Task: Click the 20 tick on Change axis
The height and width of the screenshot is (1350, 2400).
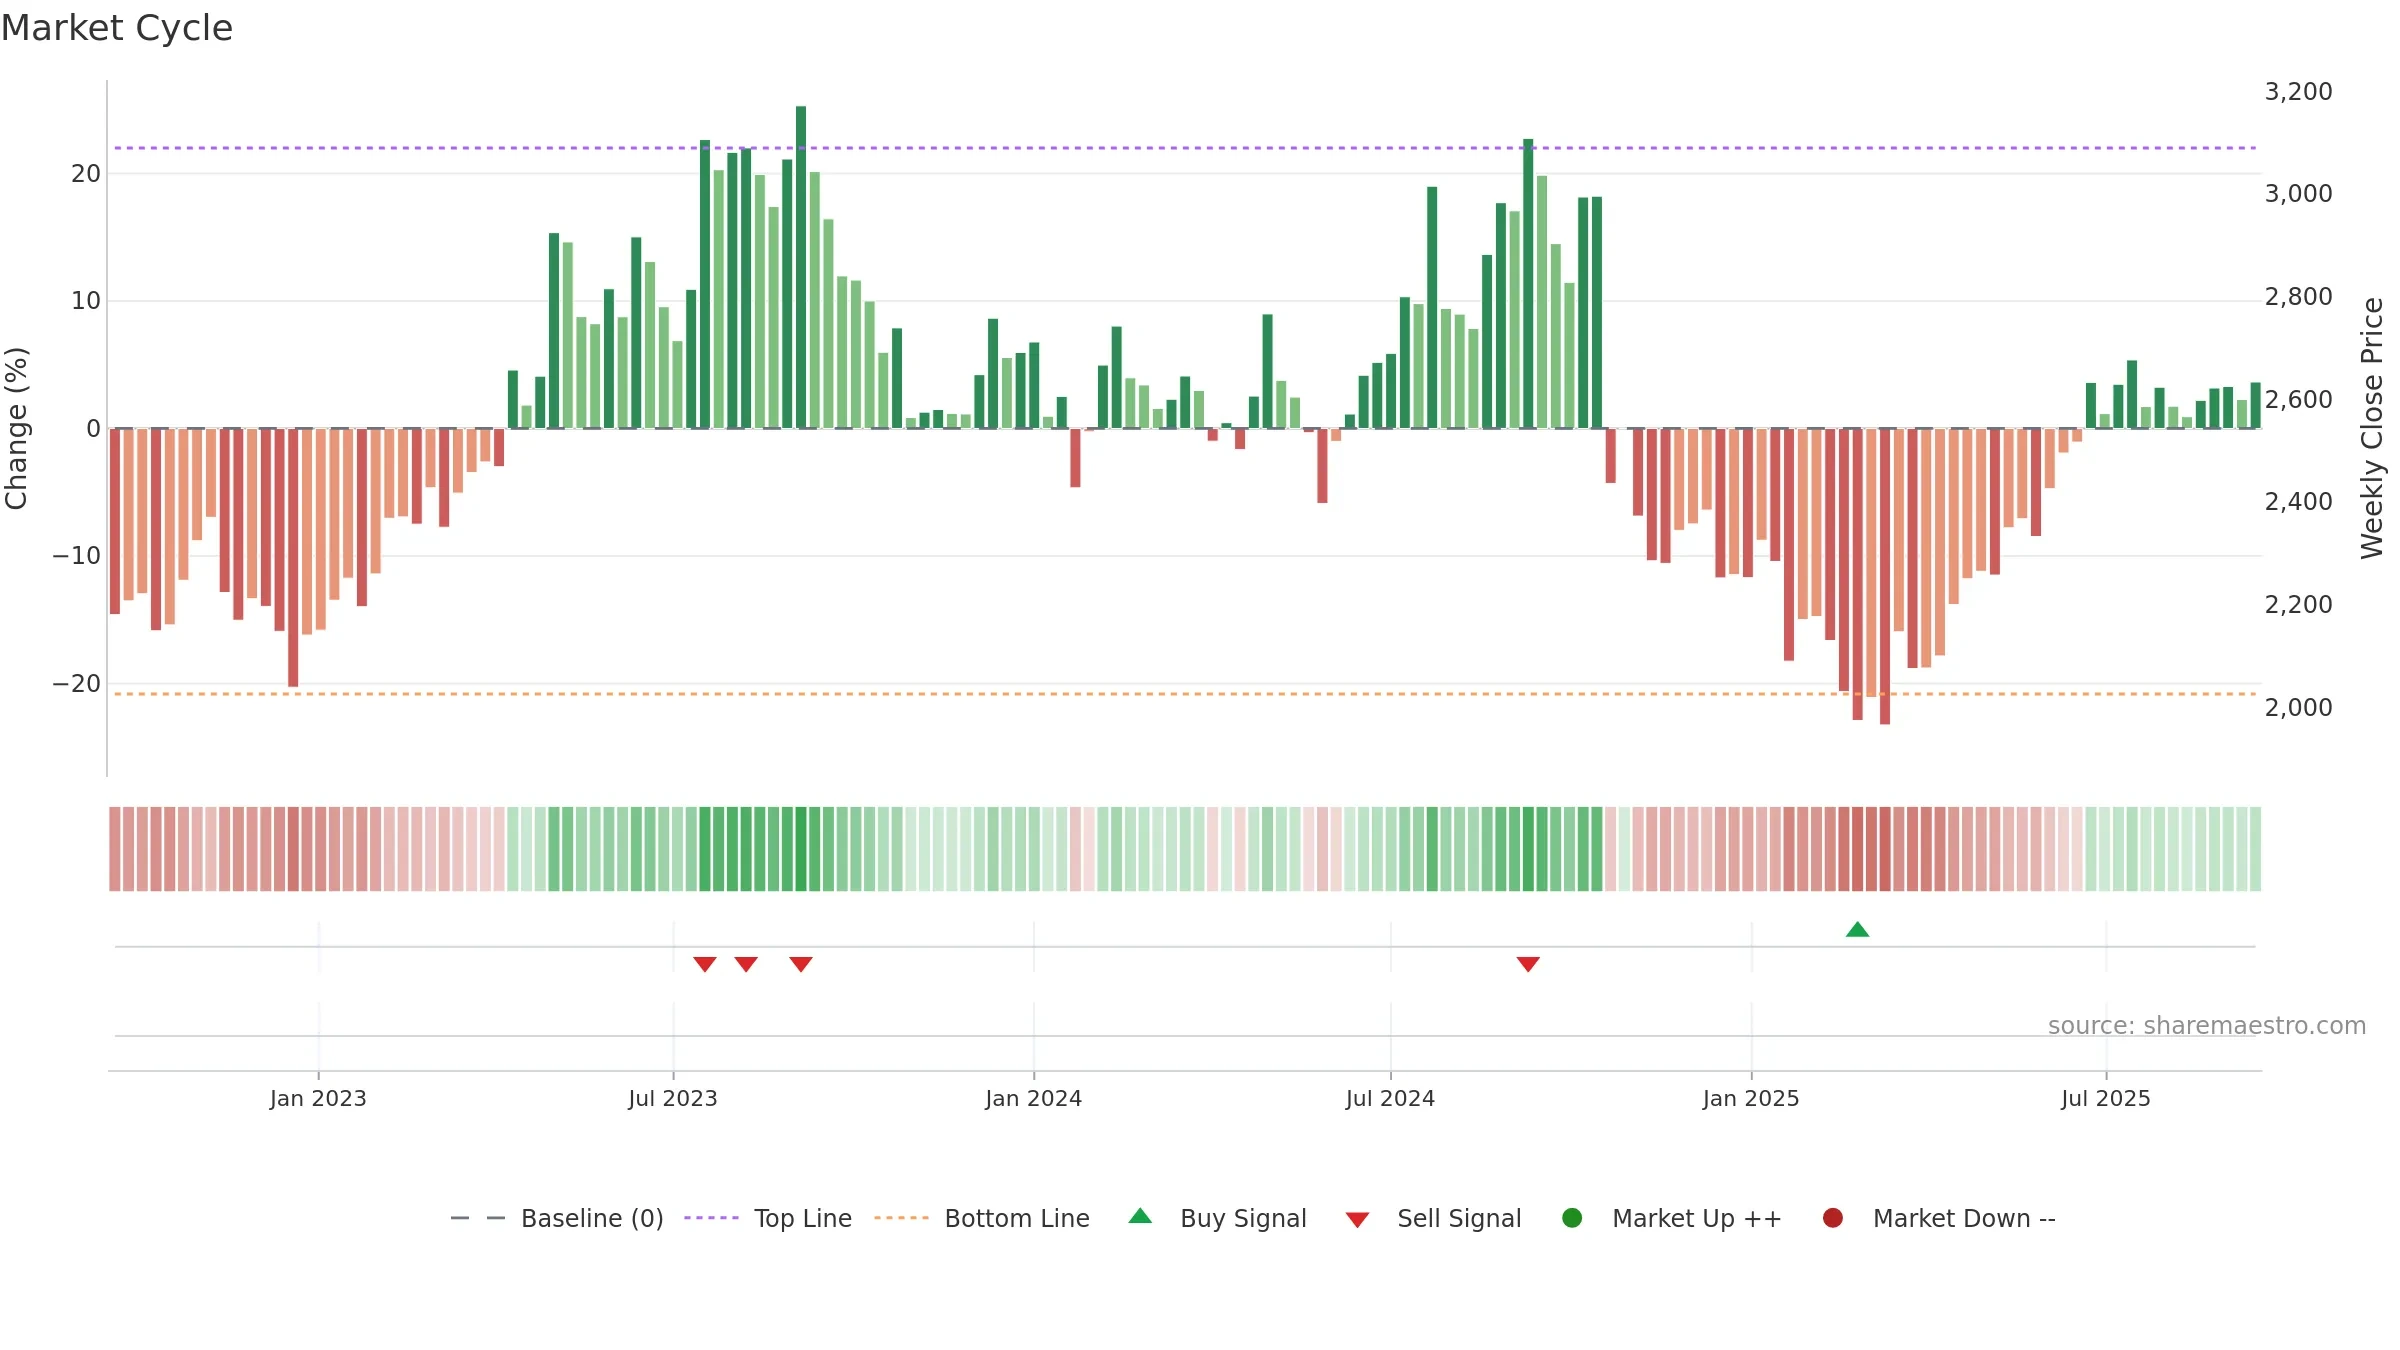Action: (86, 174)
